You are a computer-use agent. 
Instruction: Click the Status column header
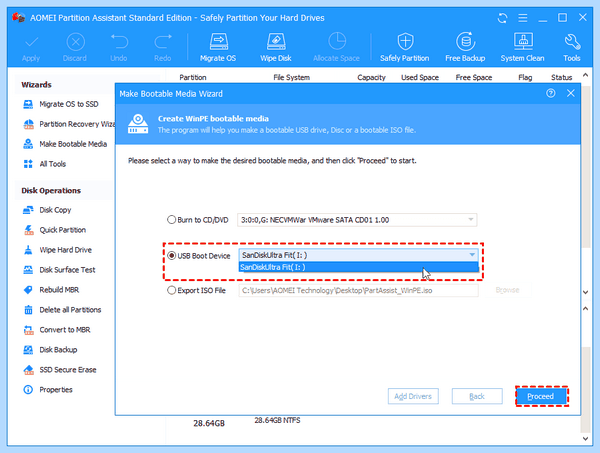tap(561, 77)
